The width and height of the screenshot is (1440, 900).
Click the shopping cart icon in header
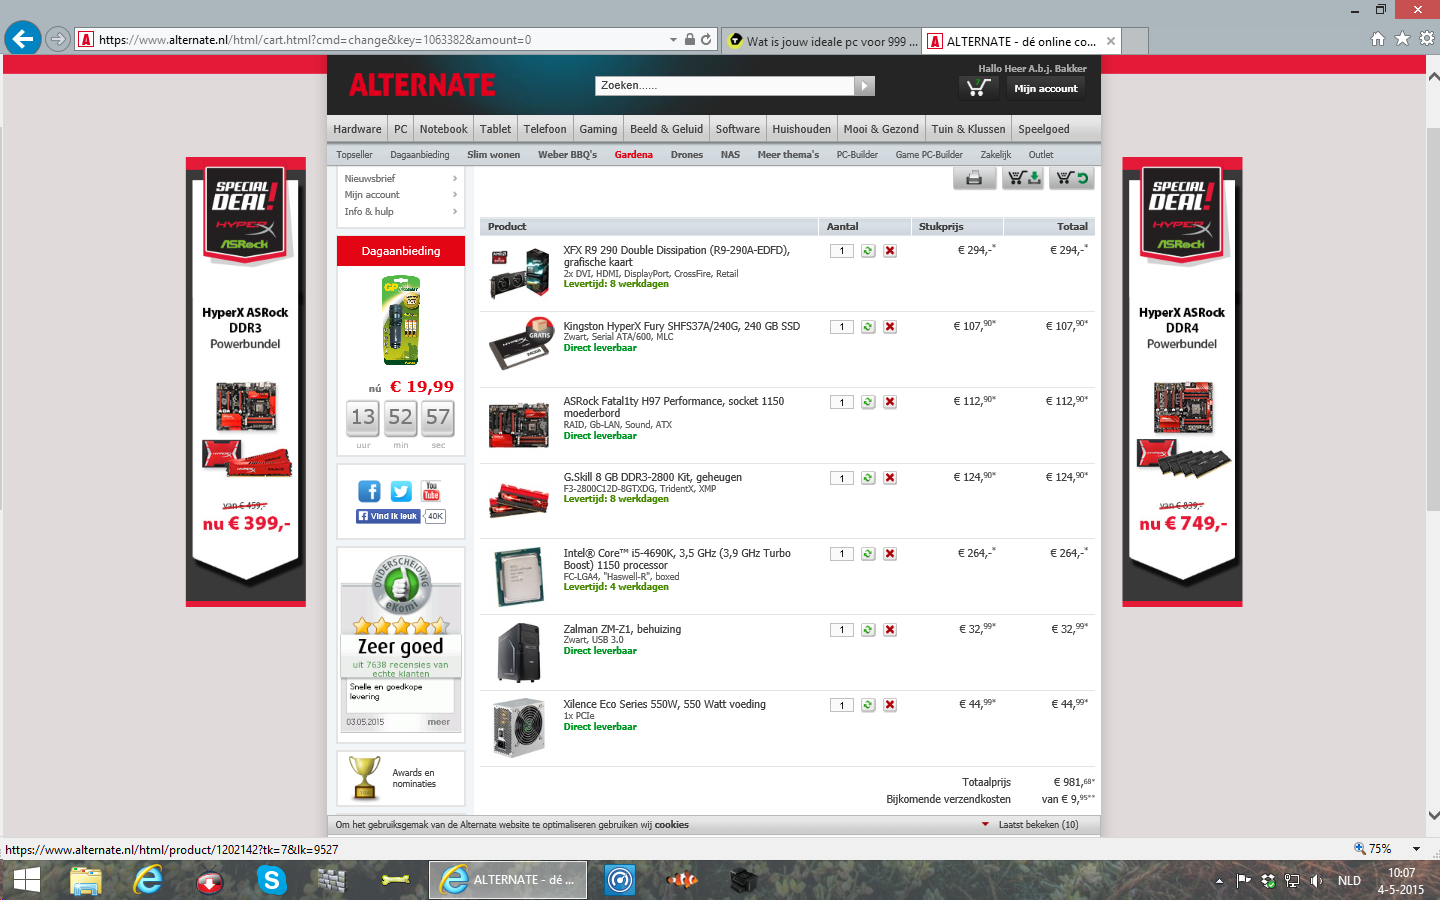(978, 88)
